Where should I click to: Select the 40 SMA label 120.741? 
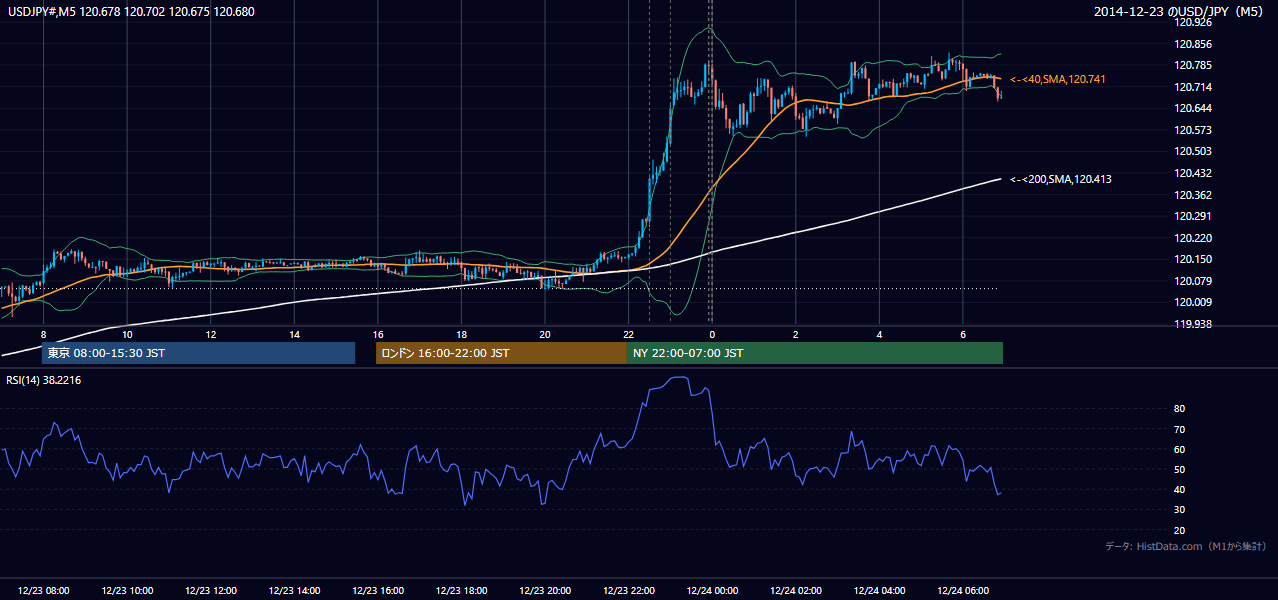[1059, 79]
